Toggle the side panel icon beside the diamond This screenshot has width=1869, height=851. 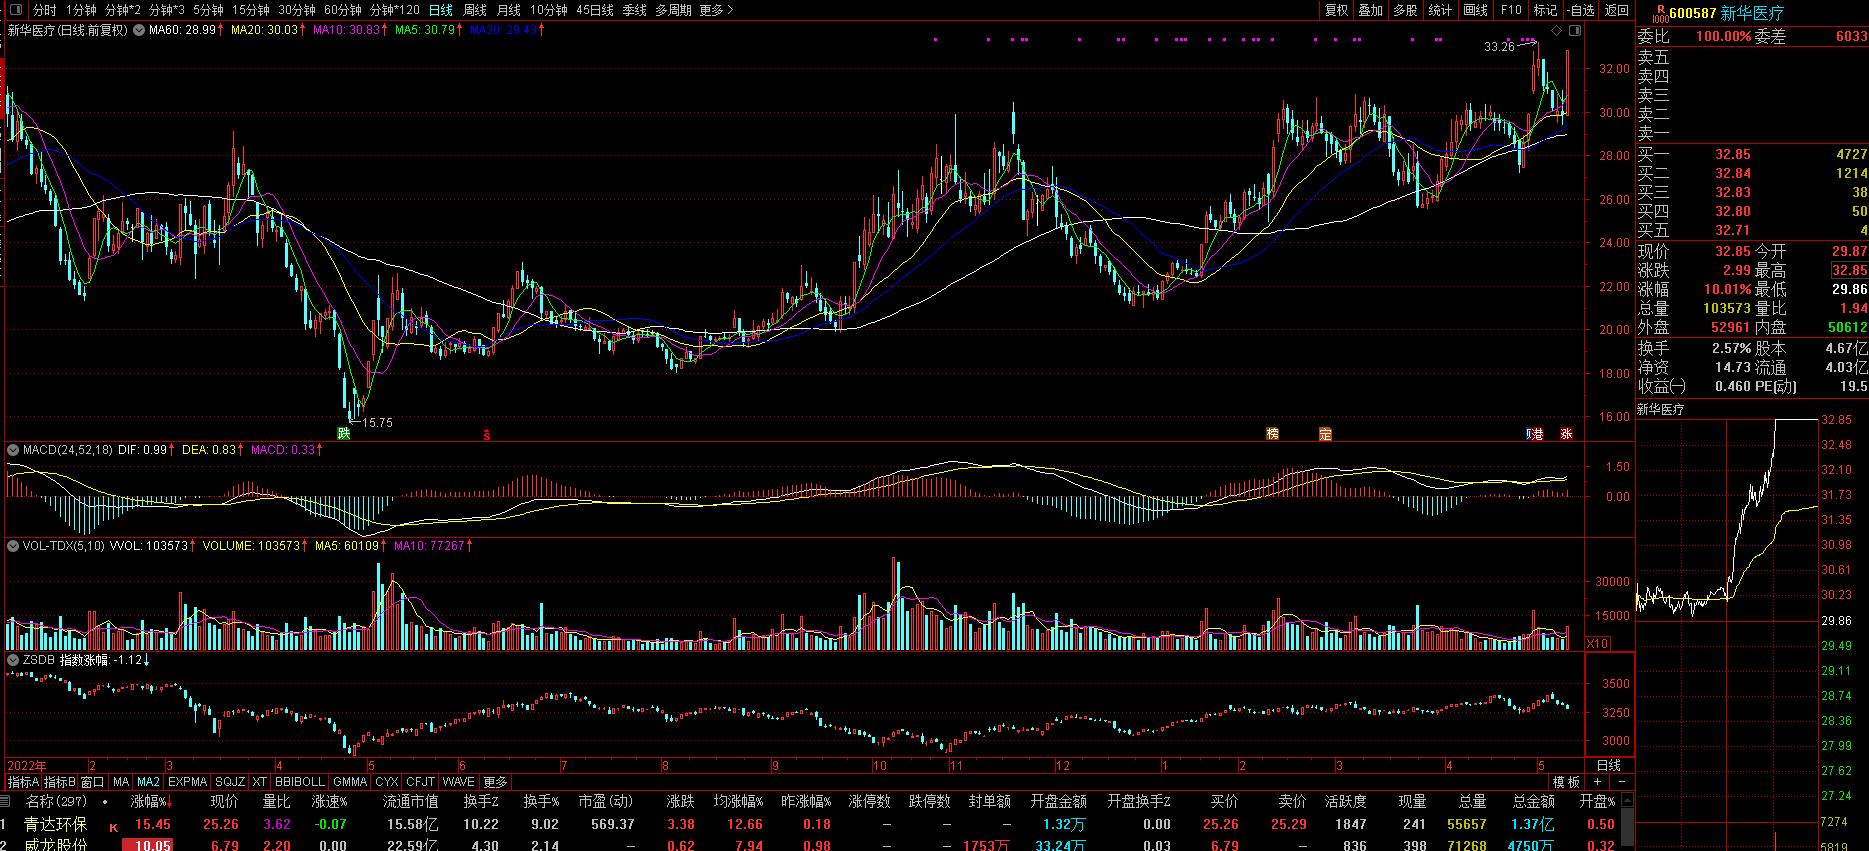click(x=1574, y=32)
